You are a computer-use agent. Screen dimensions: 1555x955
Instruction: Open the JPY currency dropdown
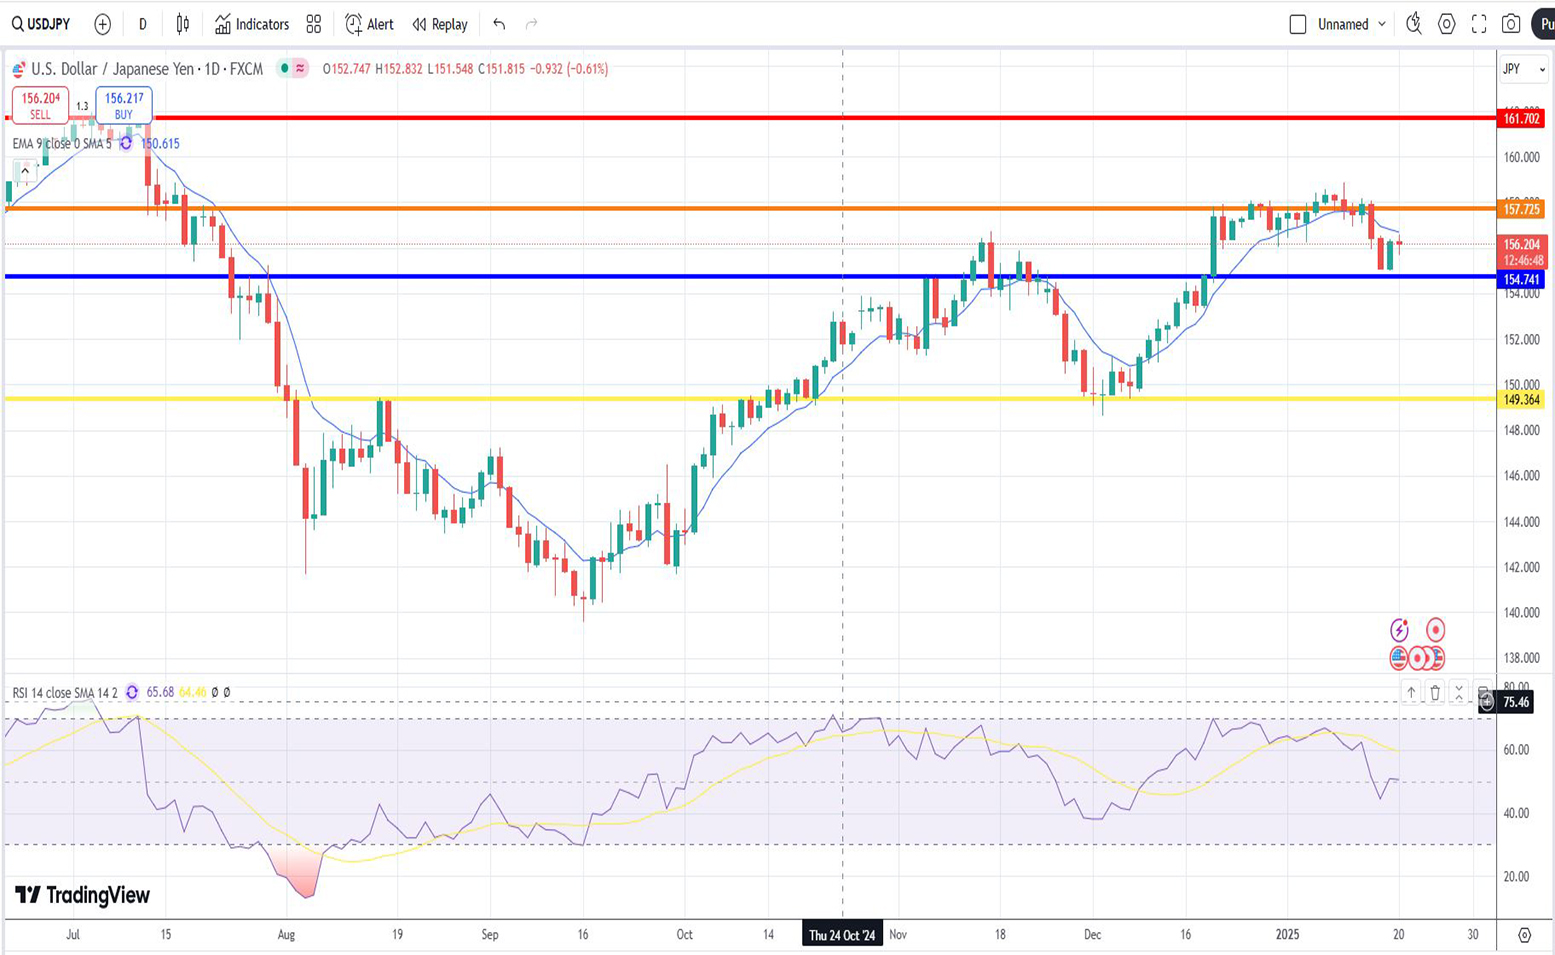[x=1523, y=69]
